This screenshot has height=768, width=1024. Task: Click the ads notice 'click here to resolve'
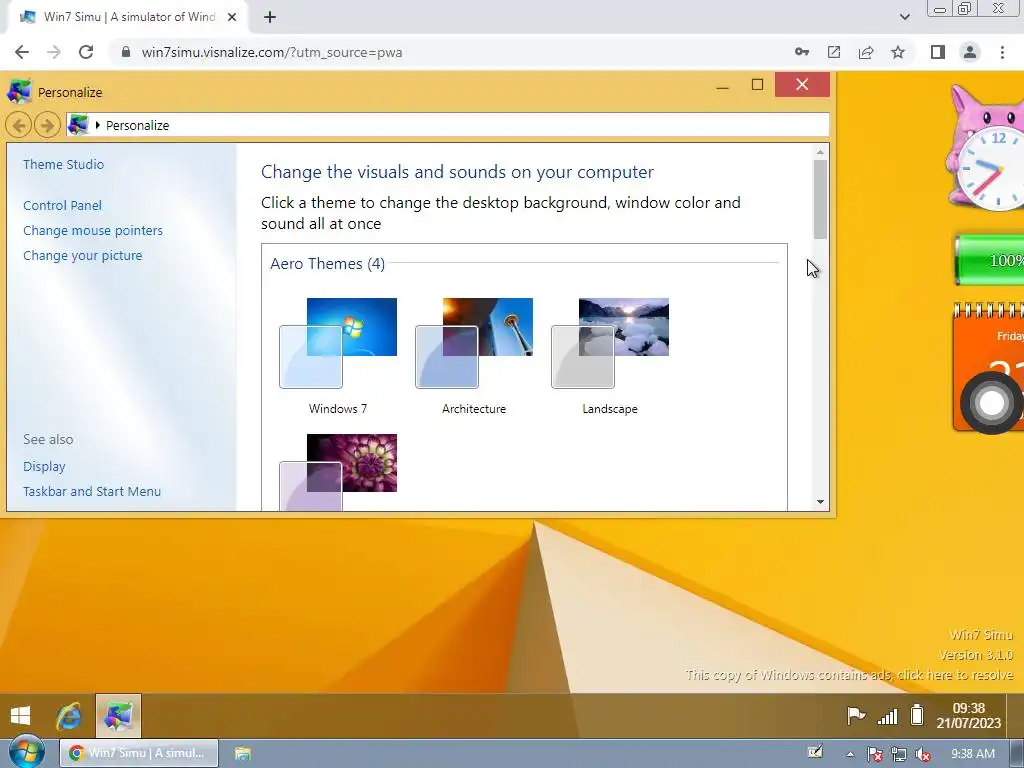(850, 675)
